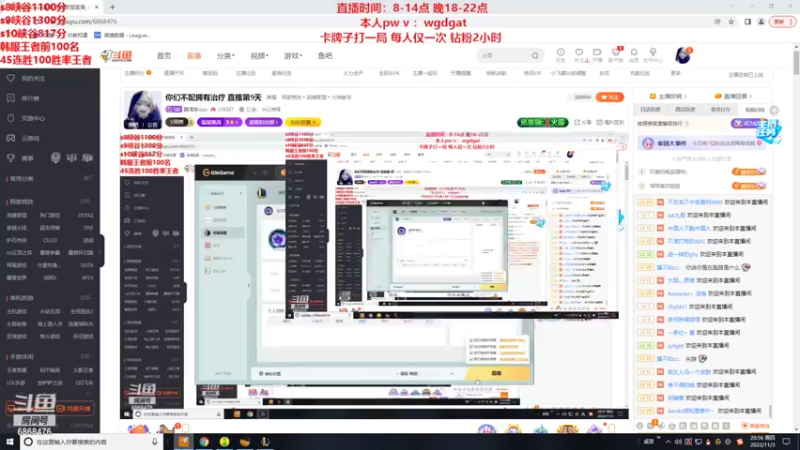Click the 我要开播 button in sidebar
Image resolution: width=800 pixels, height=450 pixels.
pos(76,409)
